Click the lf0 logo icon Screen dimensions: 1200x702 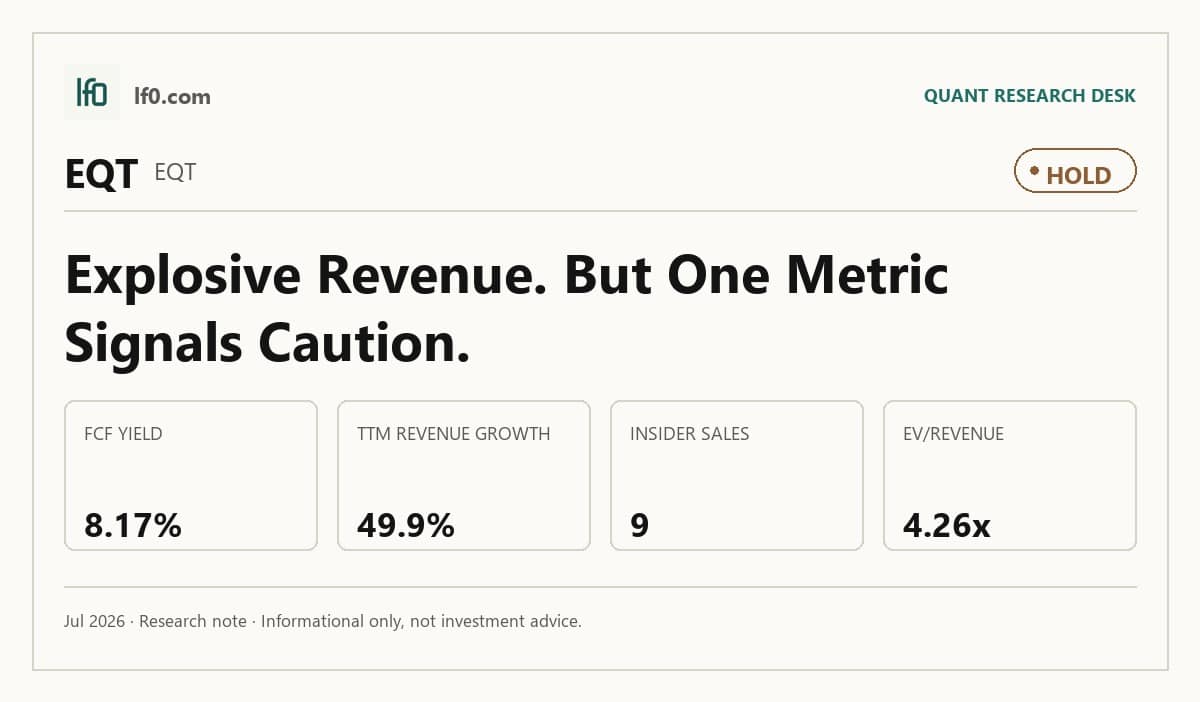(92, 92)
